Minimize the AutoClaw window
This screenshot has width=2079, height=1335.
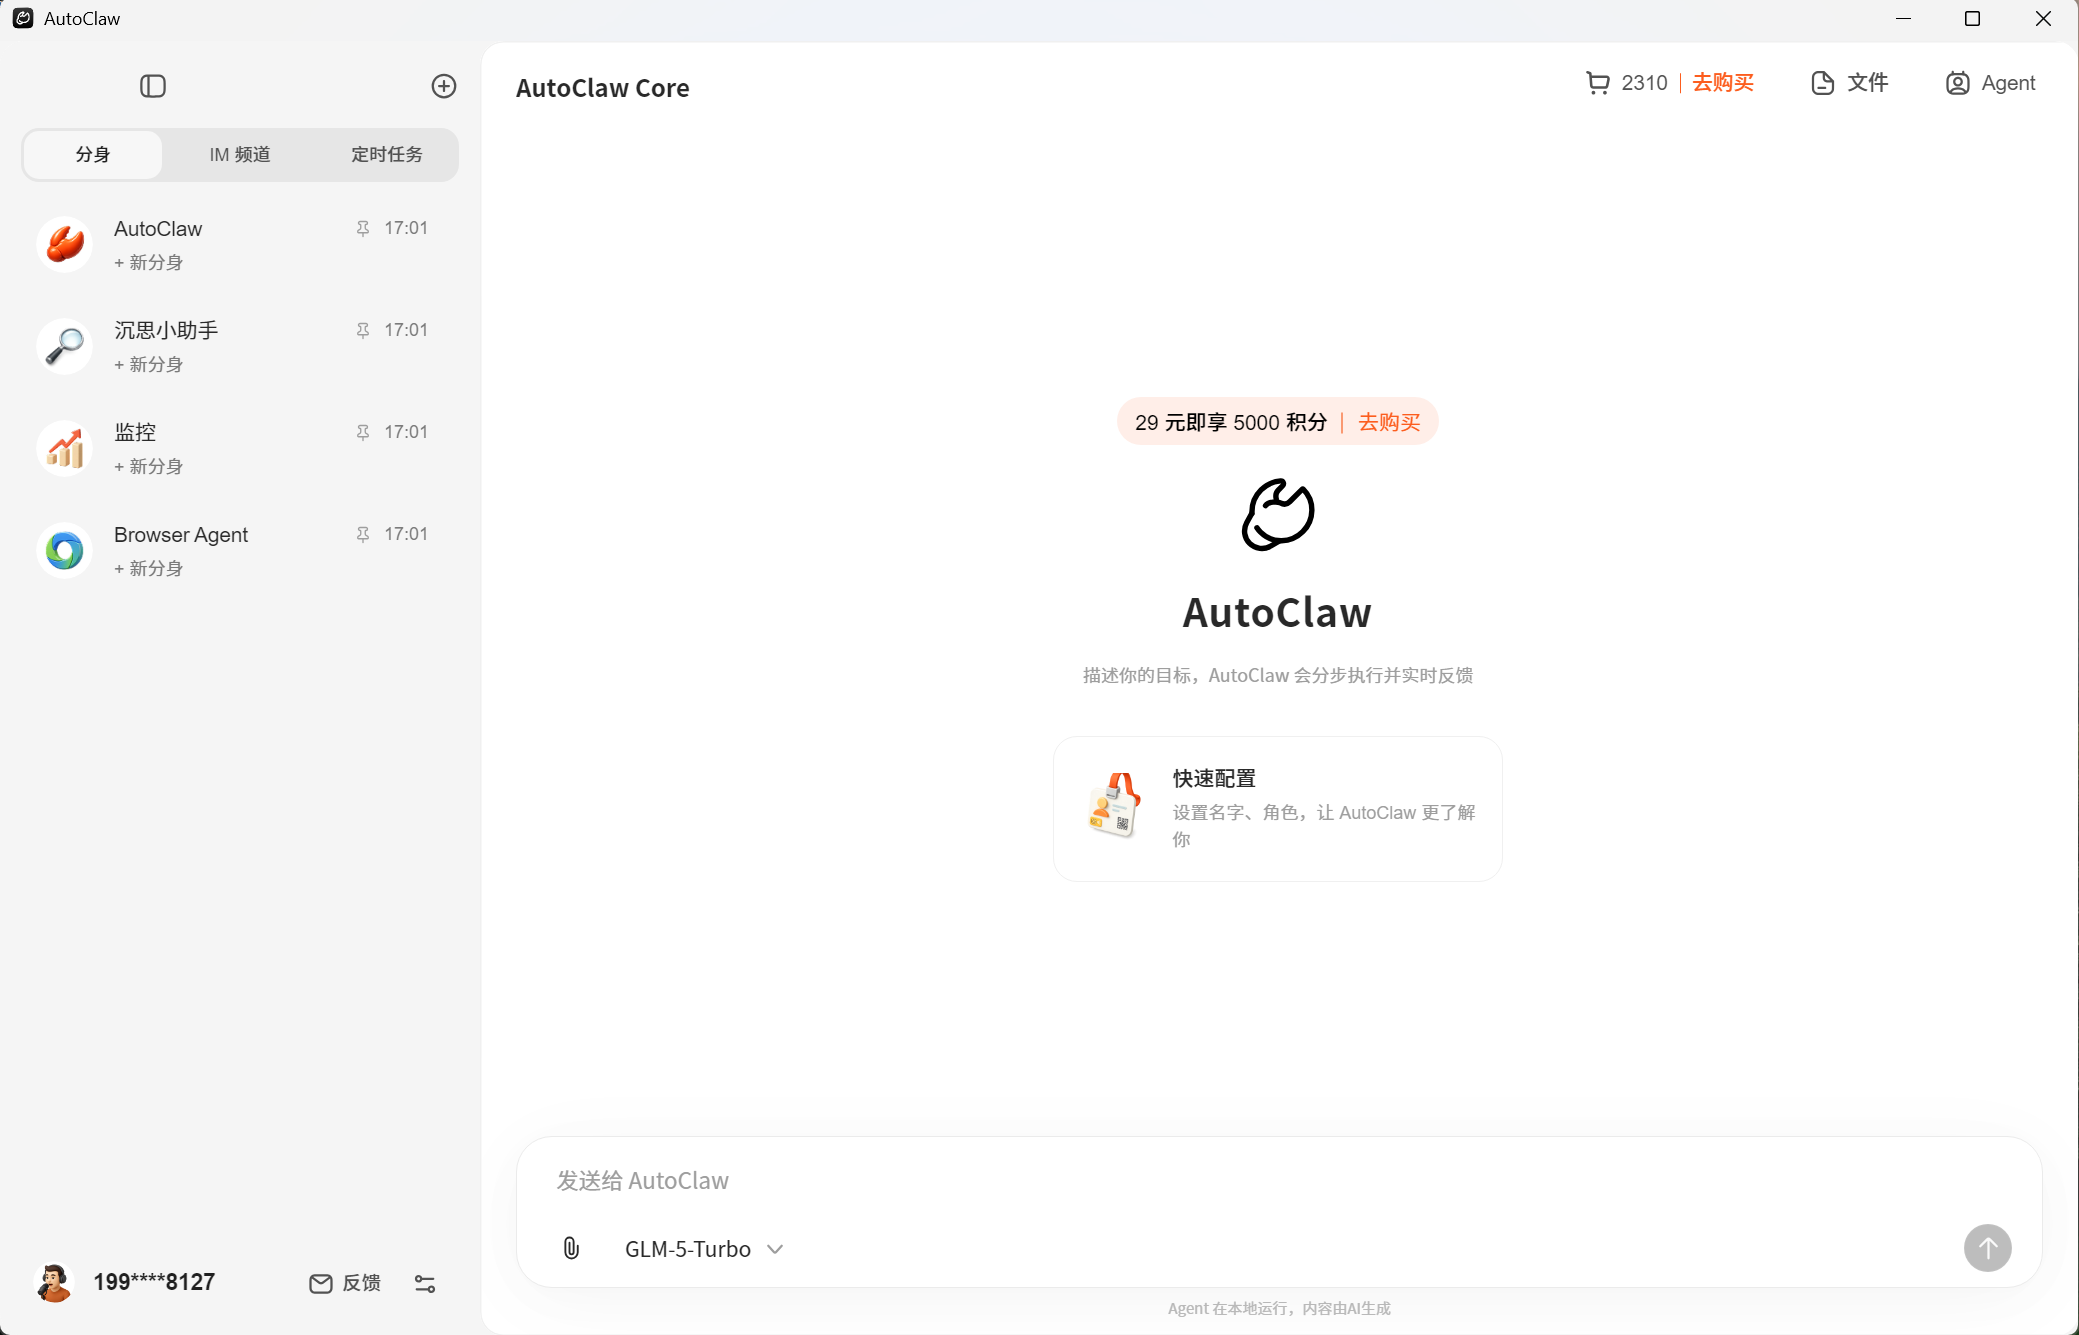point(1903,19)
